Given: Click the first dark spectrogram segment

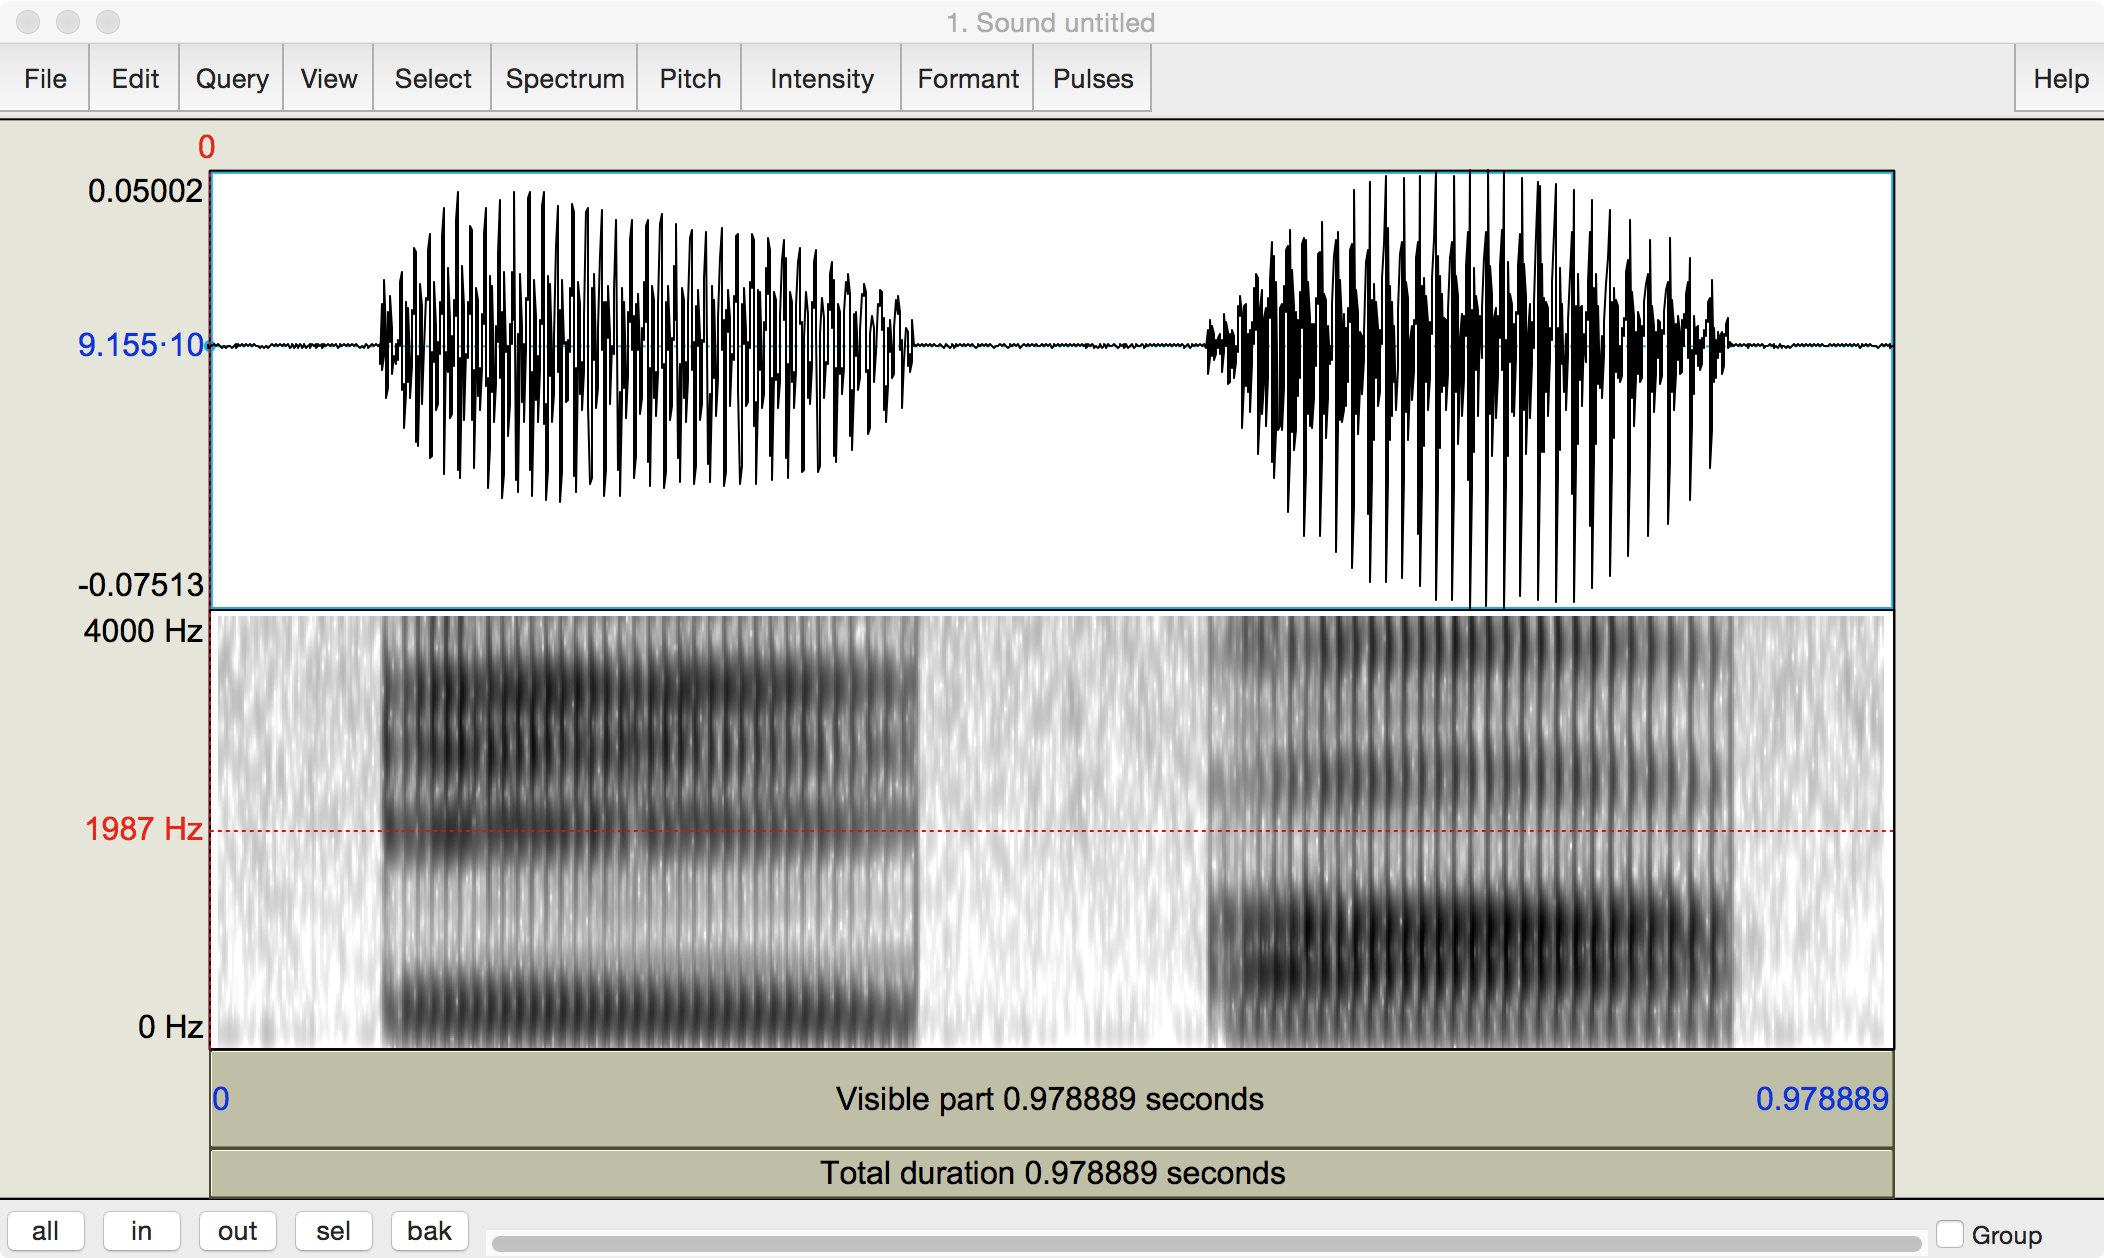Looking at the screenshot, I should coord(650,830).
